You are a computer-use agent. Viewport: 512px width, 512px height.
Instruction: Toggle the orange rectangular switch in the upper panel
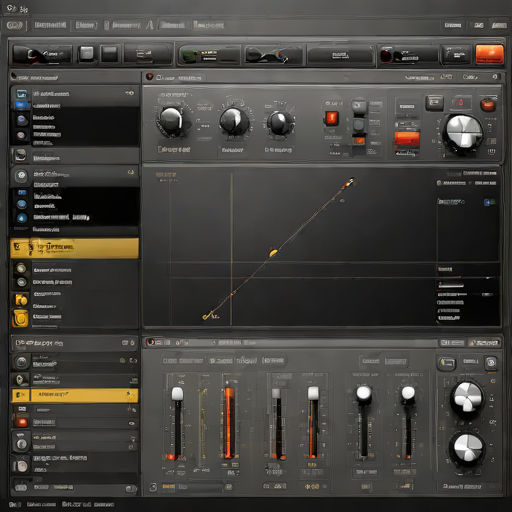(407, 138)
